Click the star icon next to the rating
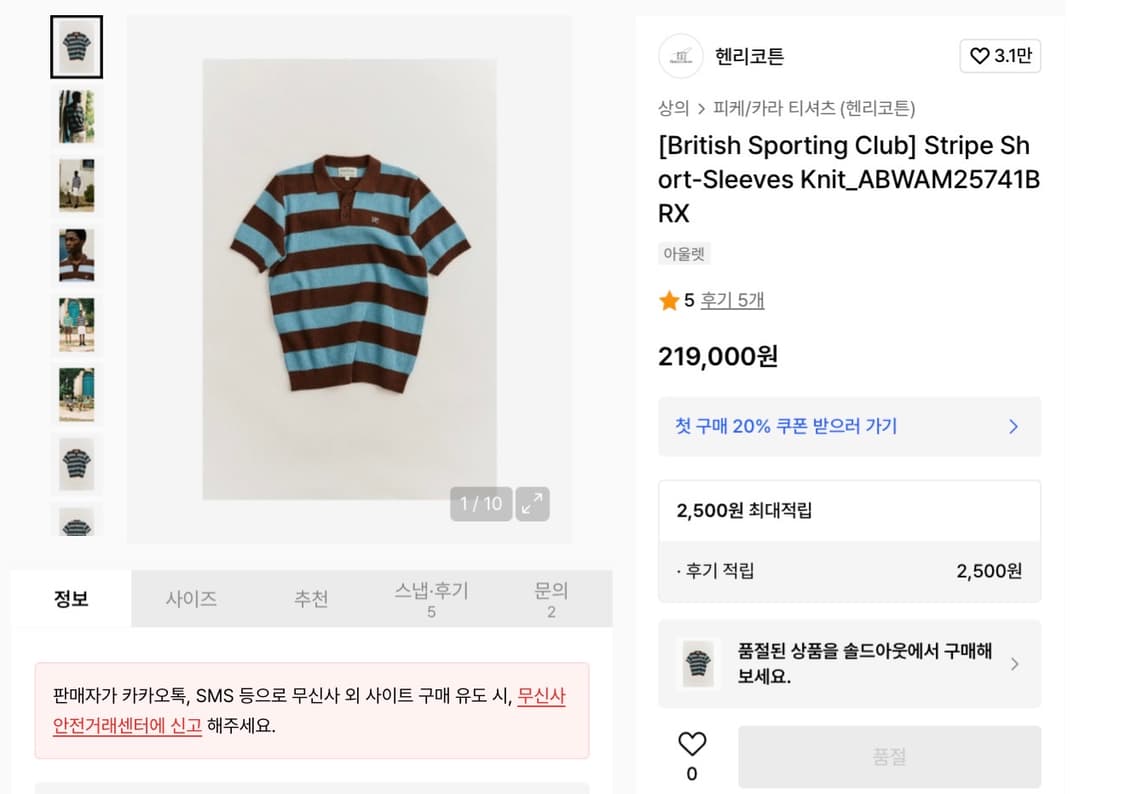The height and width of the screenshot is (794, 1125). point(670,299)
